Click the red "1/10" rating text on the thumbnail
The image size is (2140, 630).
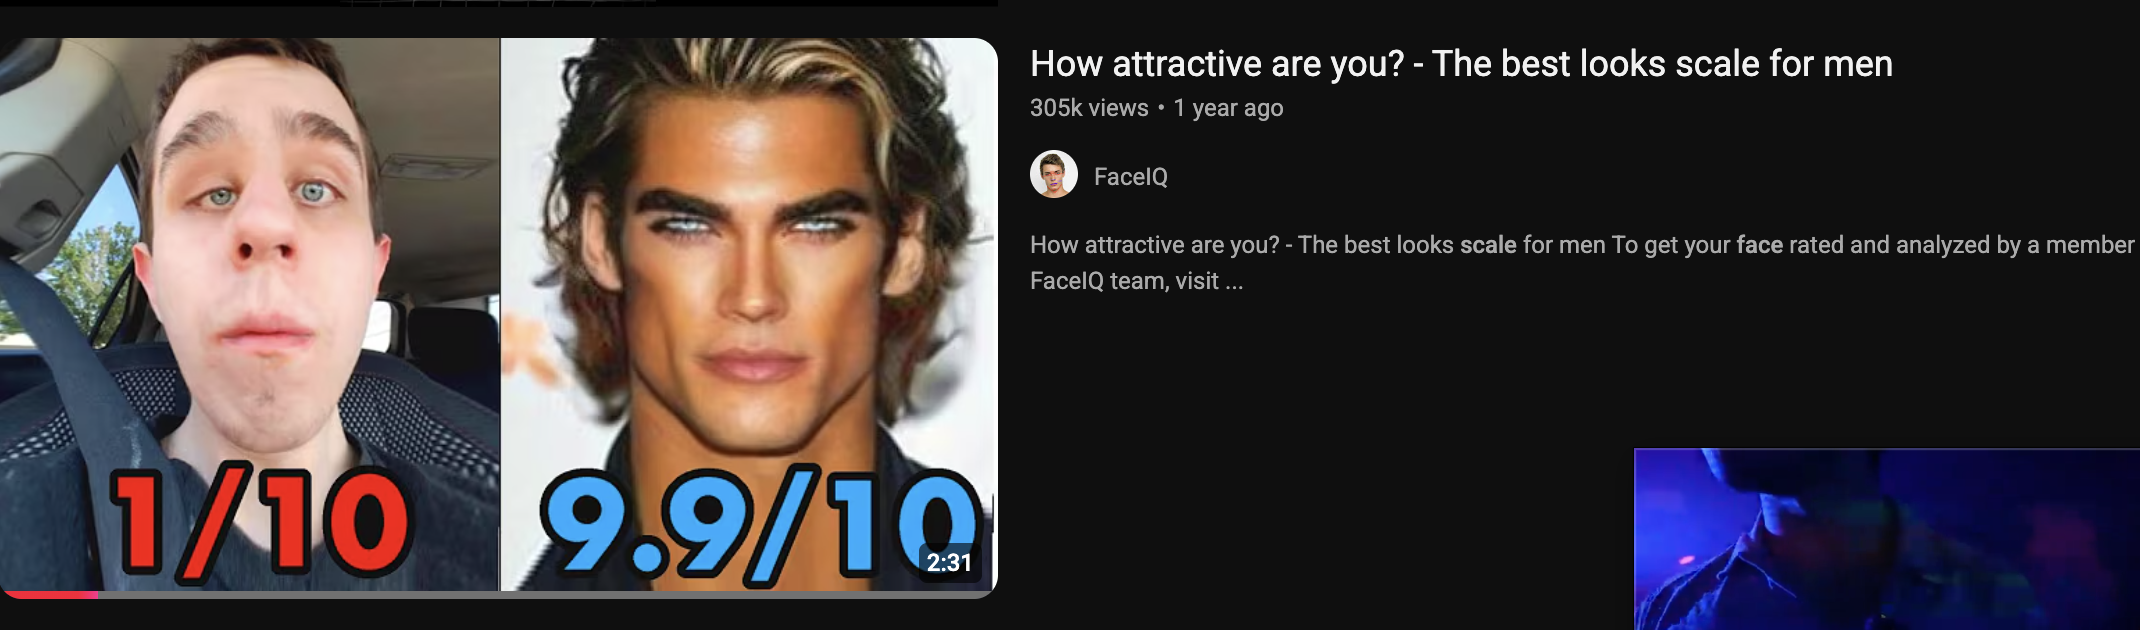click(259, 523)
